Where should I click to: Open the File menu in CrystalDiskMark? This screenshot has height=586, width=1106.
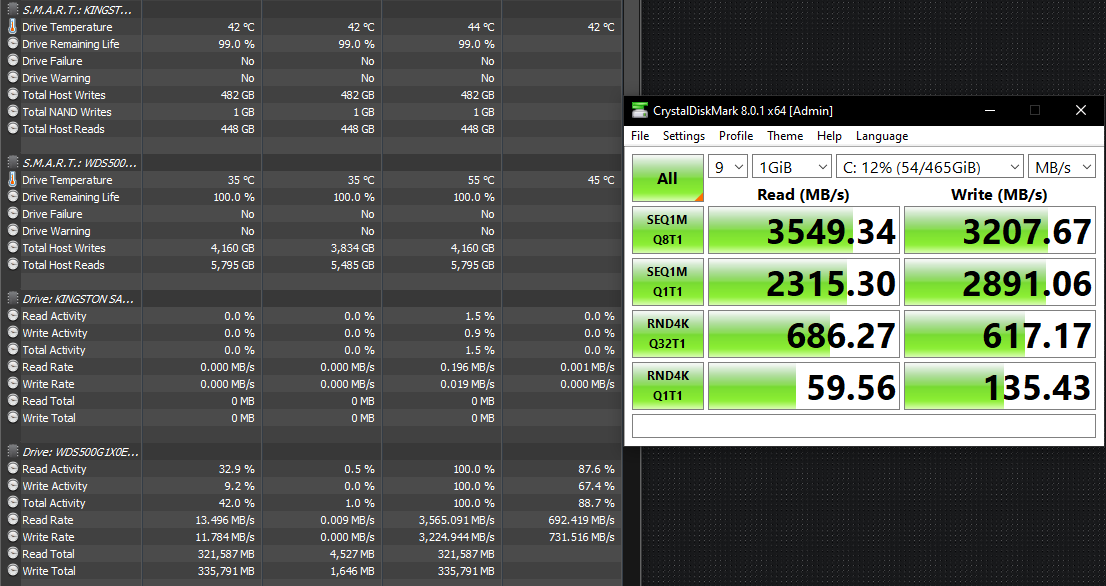point(640,136)
